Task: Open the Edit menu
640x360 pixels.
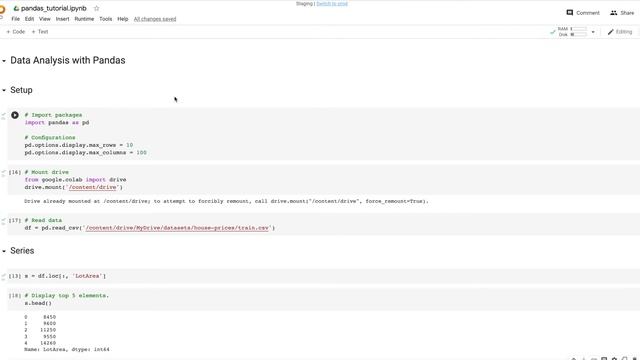Action: click(29, 19)
